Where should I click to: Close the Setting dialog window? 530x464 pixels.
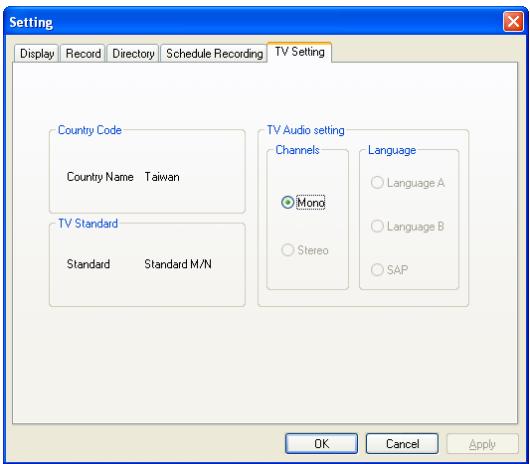tap(513, 22)
